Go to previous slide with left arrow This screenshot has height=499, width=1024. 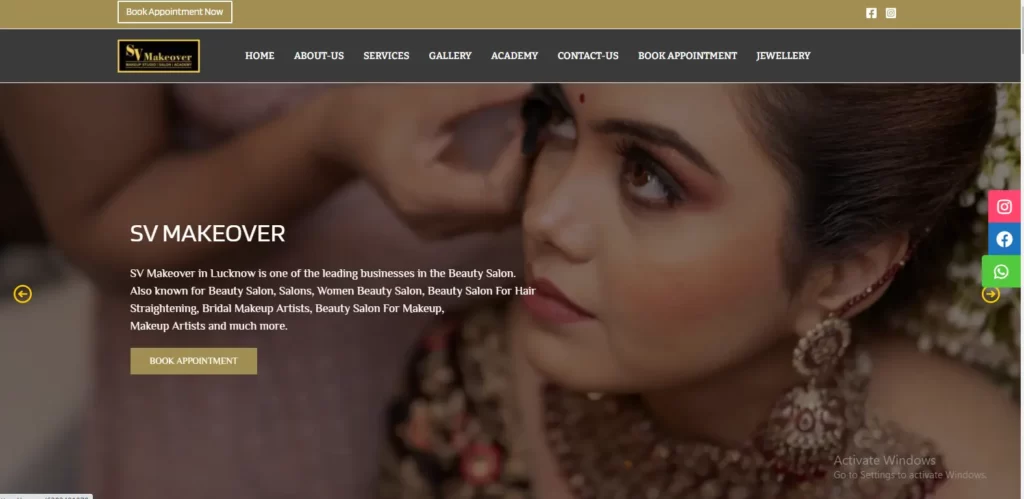coord(23,294)
